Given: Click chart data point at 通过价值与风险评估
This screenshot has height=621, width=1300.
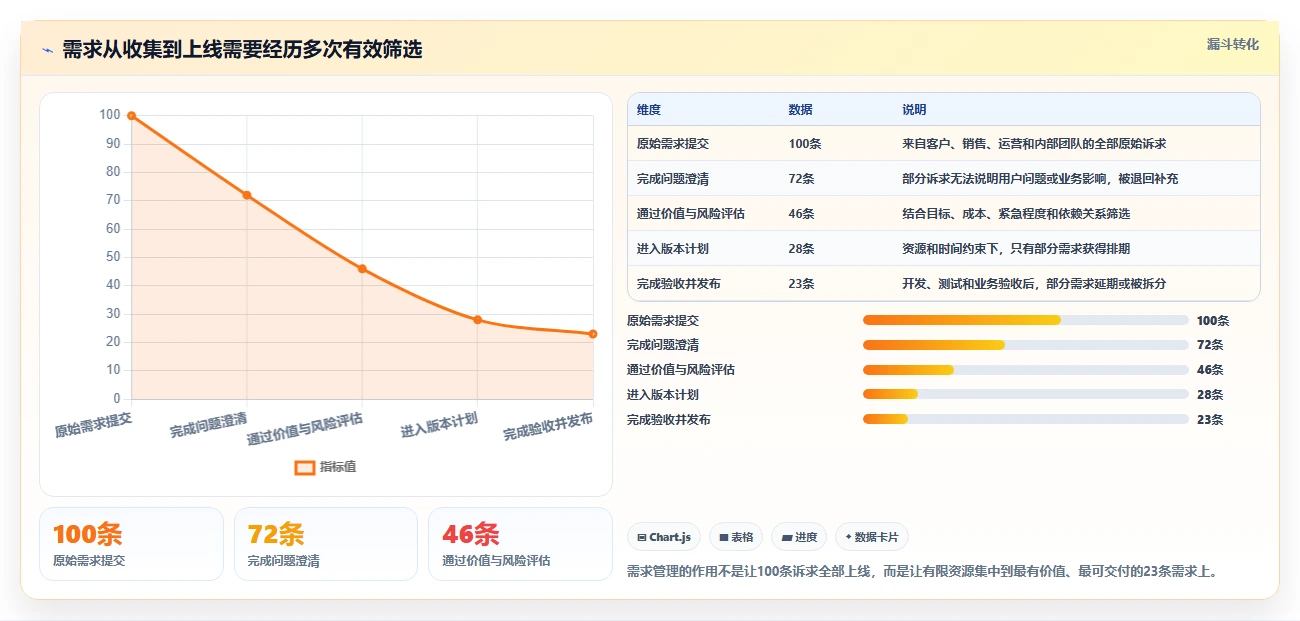Looking at the screenshot, I should pyautogui.click(x=362, y=269).
